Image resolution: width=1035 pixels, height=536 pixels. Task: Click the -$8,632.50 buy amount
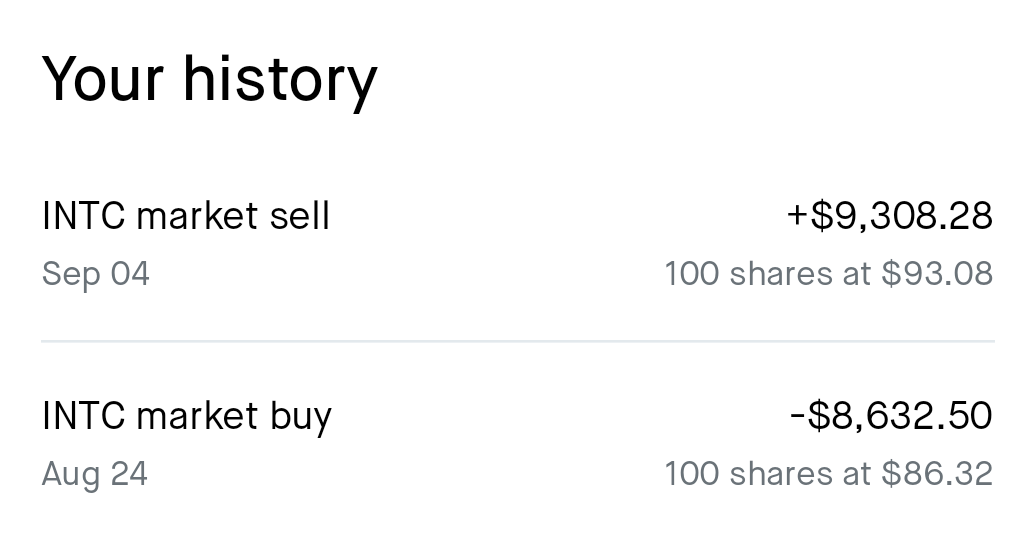[891, 415]
